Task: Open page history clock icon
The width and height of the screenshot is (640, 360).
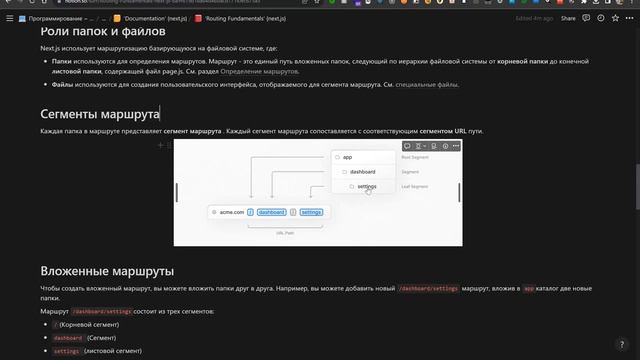Action: click(x=600, y=18)
